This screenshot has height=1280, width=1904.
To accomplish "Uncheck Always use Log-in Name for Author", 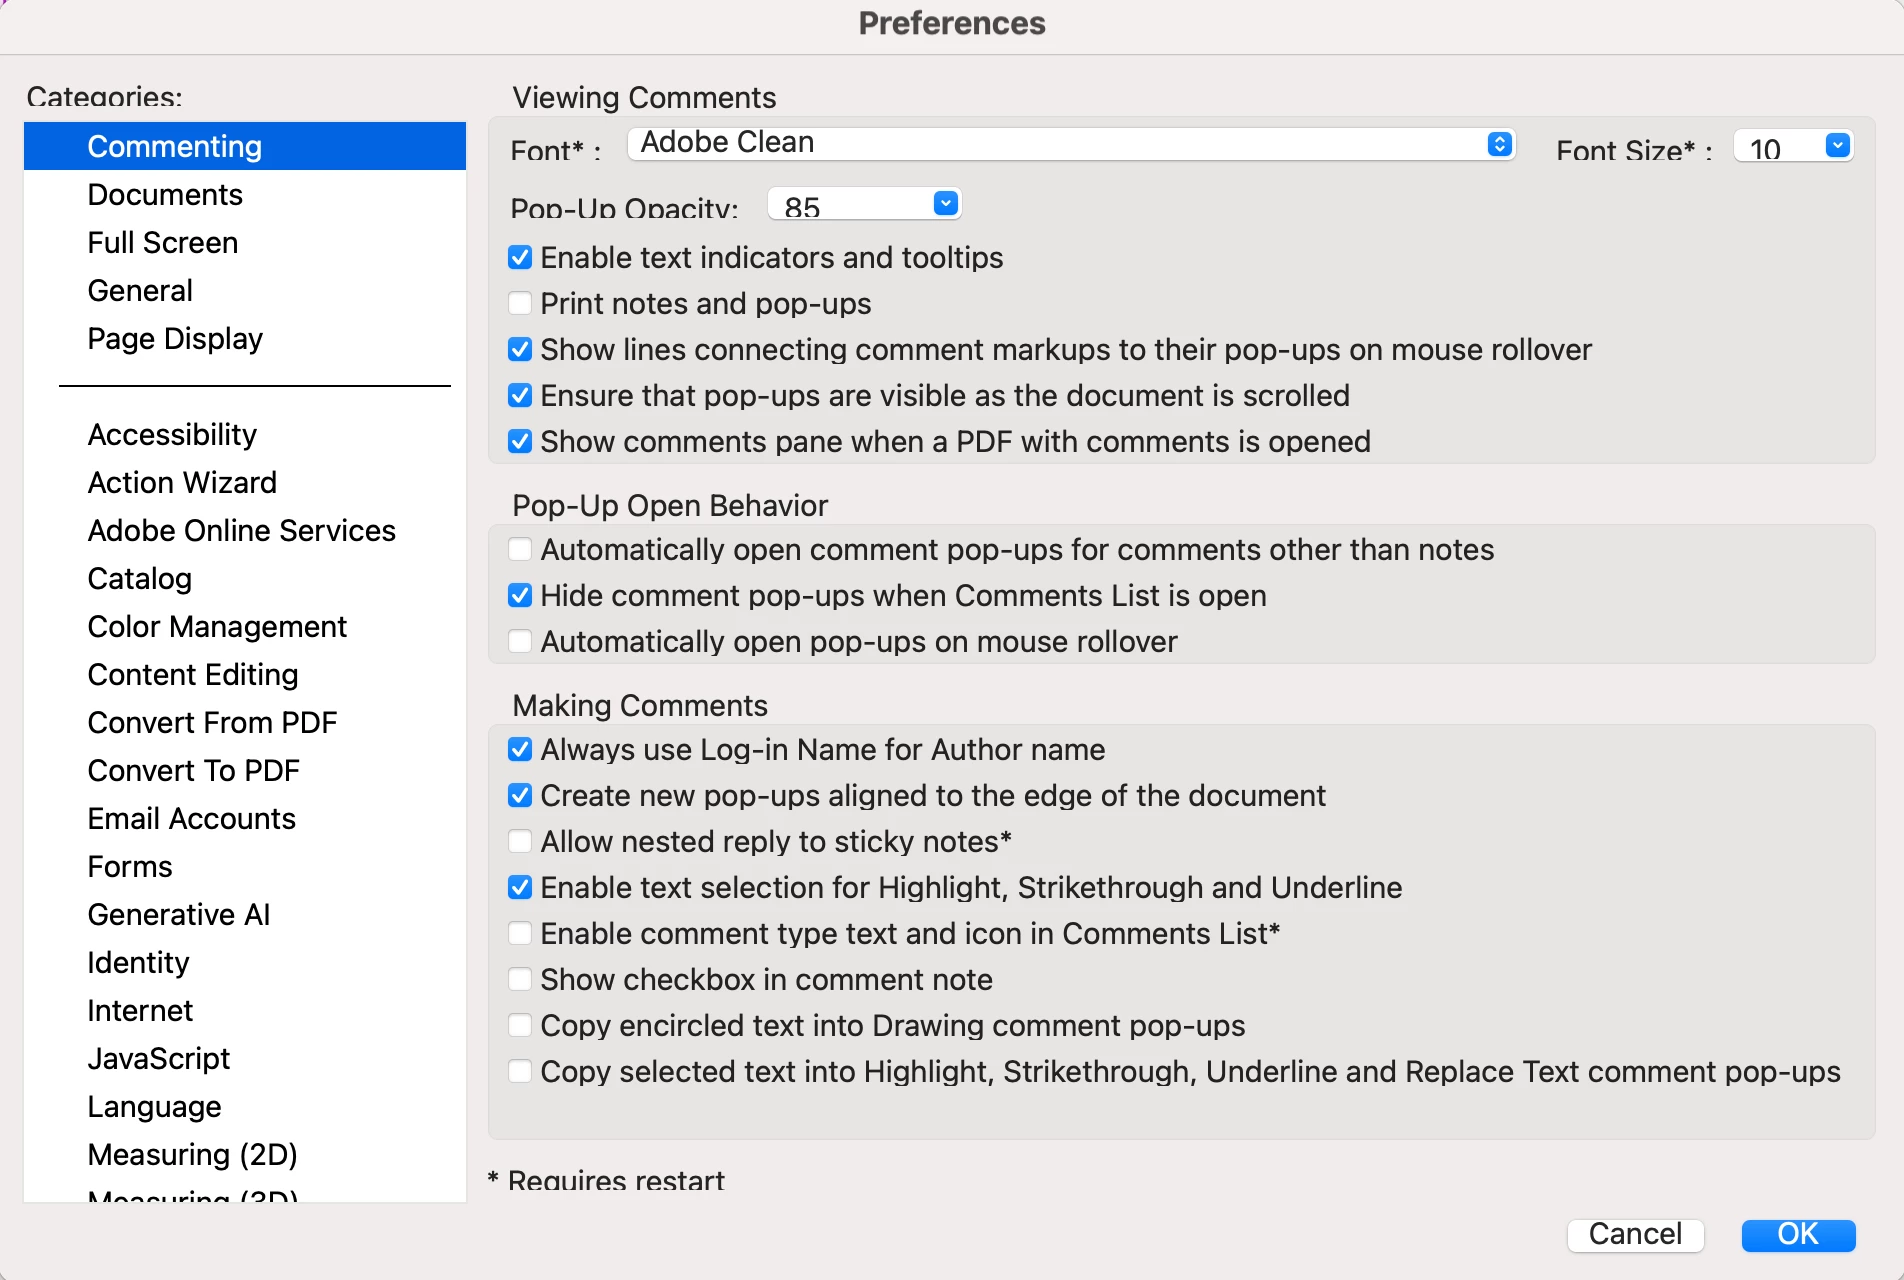I will [520, 750].
